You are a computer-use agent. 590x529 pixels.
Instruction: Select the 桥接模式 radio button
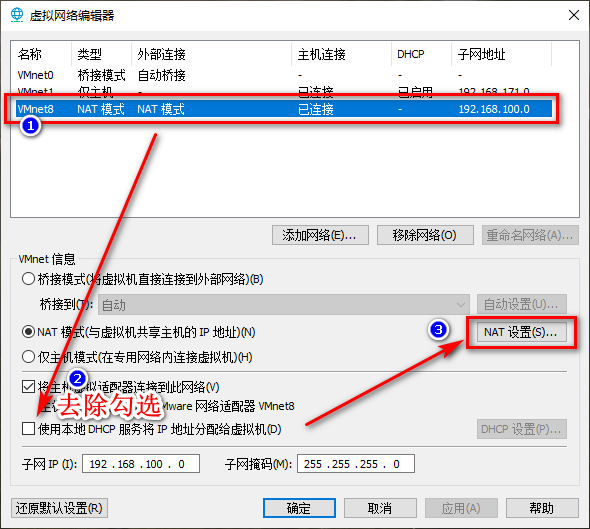coord(29,279)
